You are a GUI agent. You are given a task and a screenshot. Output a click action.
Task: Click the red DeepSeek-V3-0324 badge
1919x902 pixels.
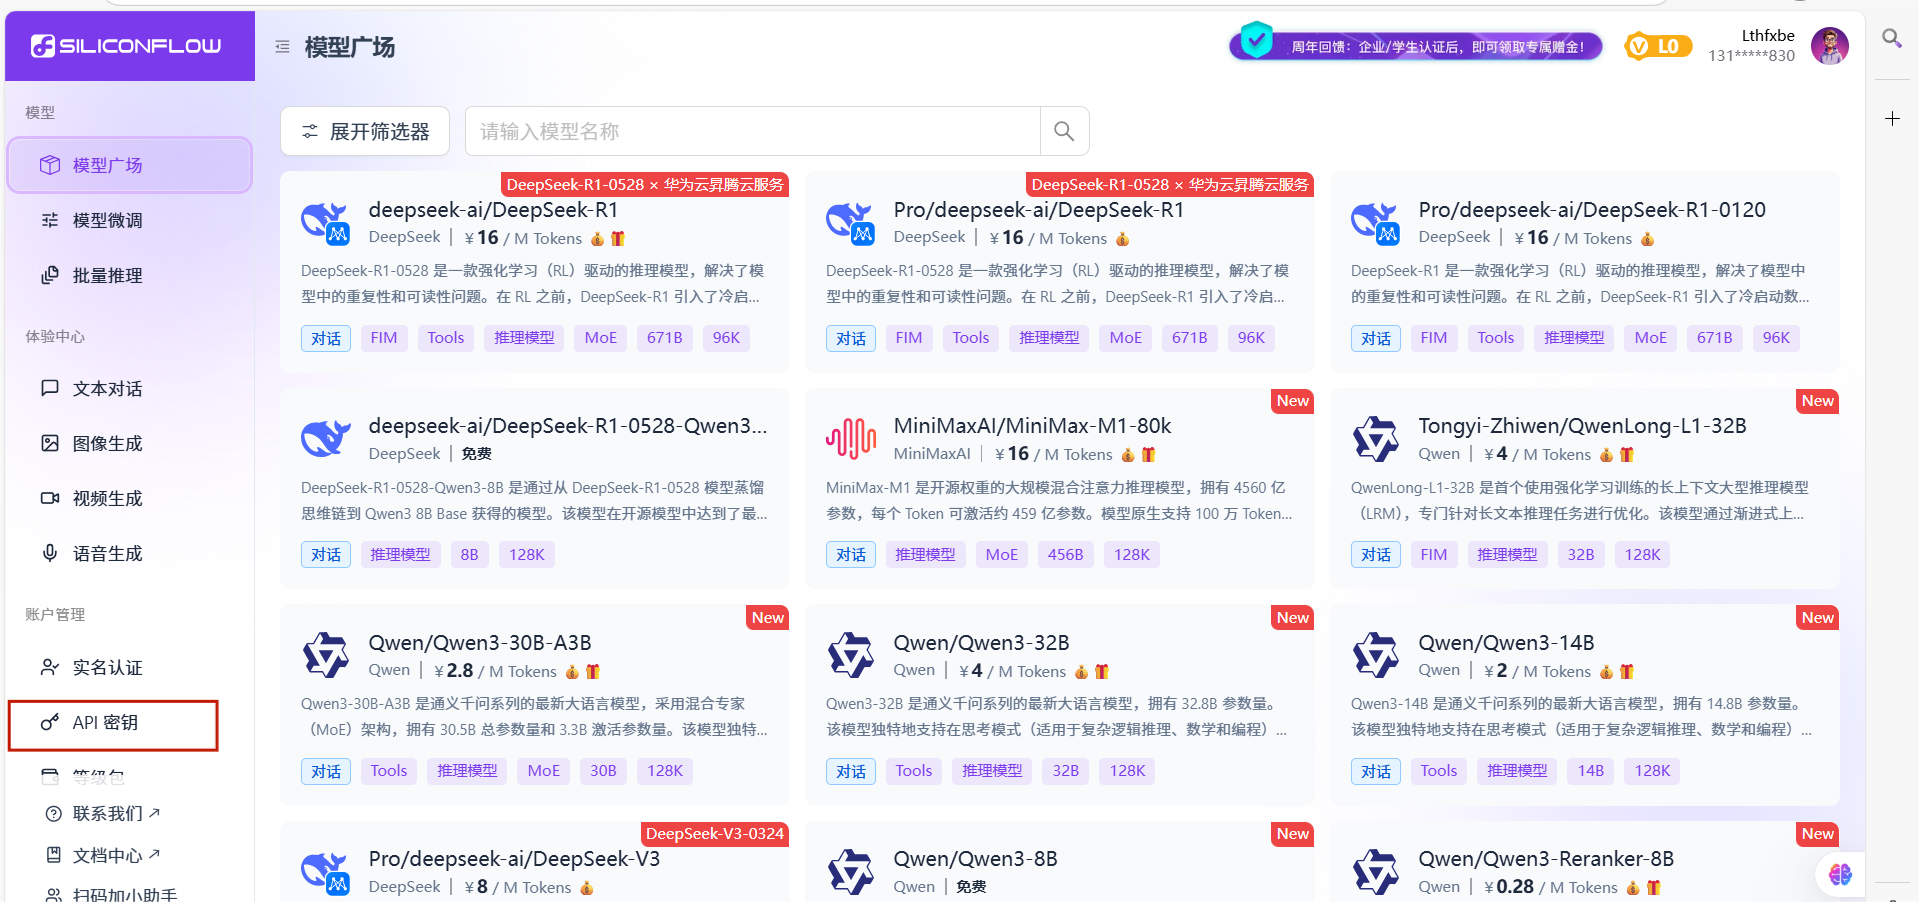click(715, 834)
